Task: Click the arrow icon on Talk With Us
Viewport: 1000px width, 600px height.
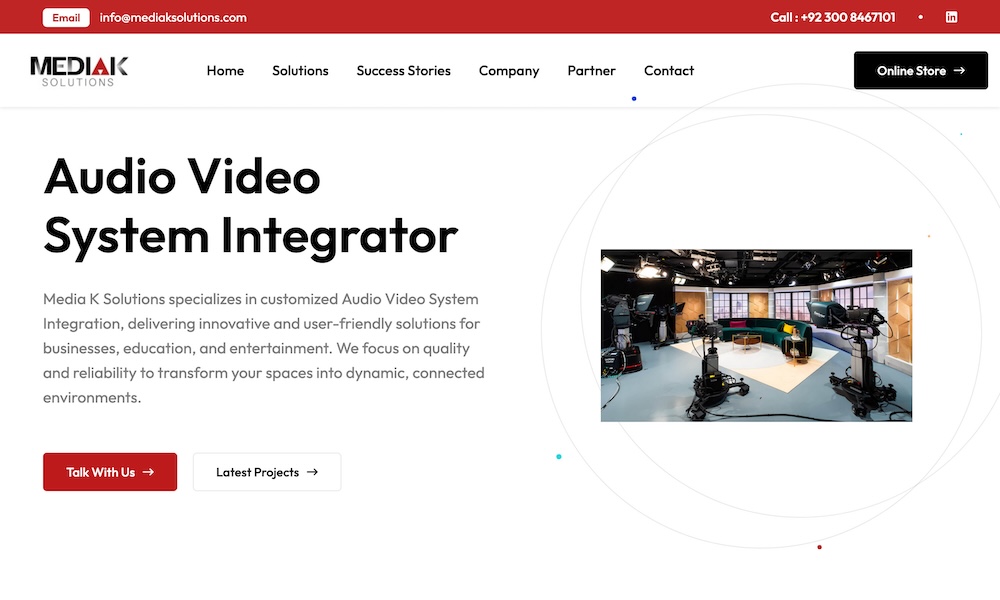Action: 150,472
